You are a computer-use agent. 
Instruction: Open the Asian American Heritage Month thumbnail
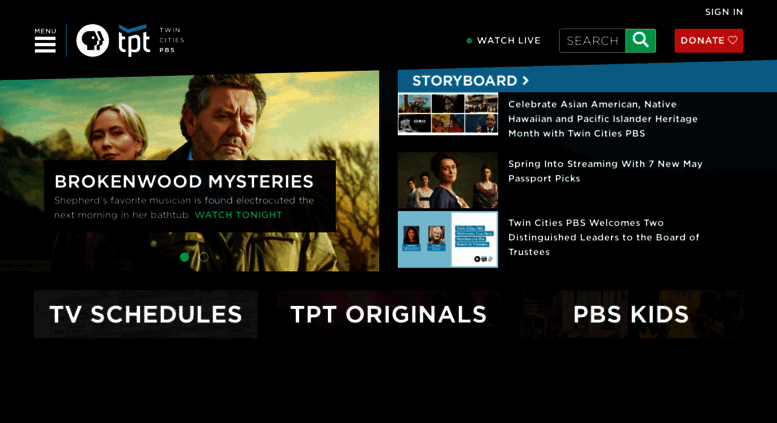(448, 114)
